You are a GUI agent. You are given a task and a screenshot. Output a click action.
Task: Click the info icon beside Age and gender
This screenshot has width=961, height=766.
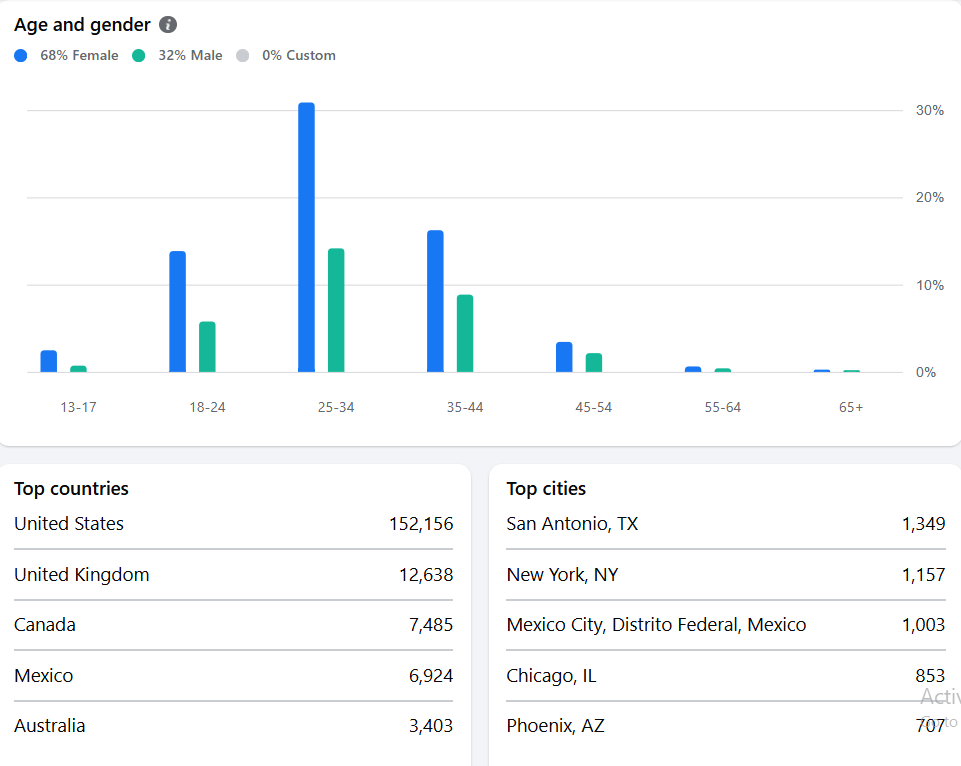(x=168, y=25)
